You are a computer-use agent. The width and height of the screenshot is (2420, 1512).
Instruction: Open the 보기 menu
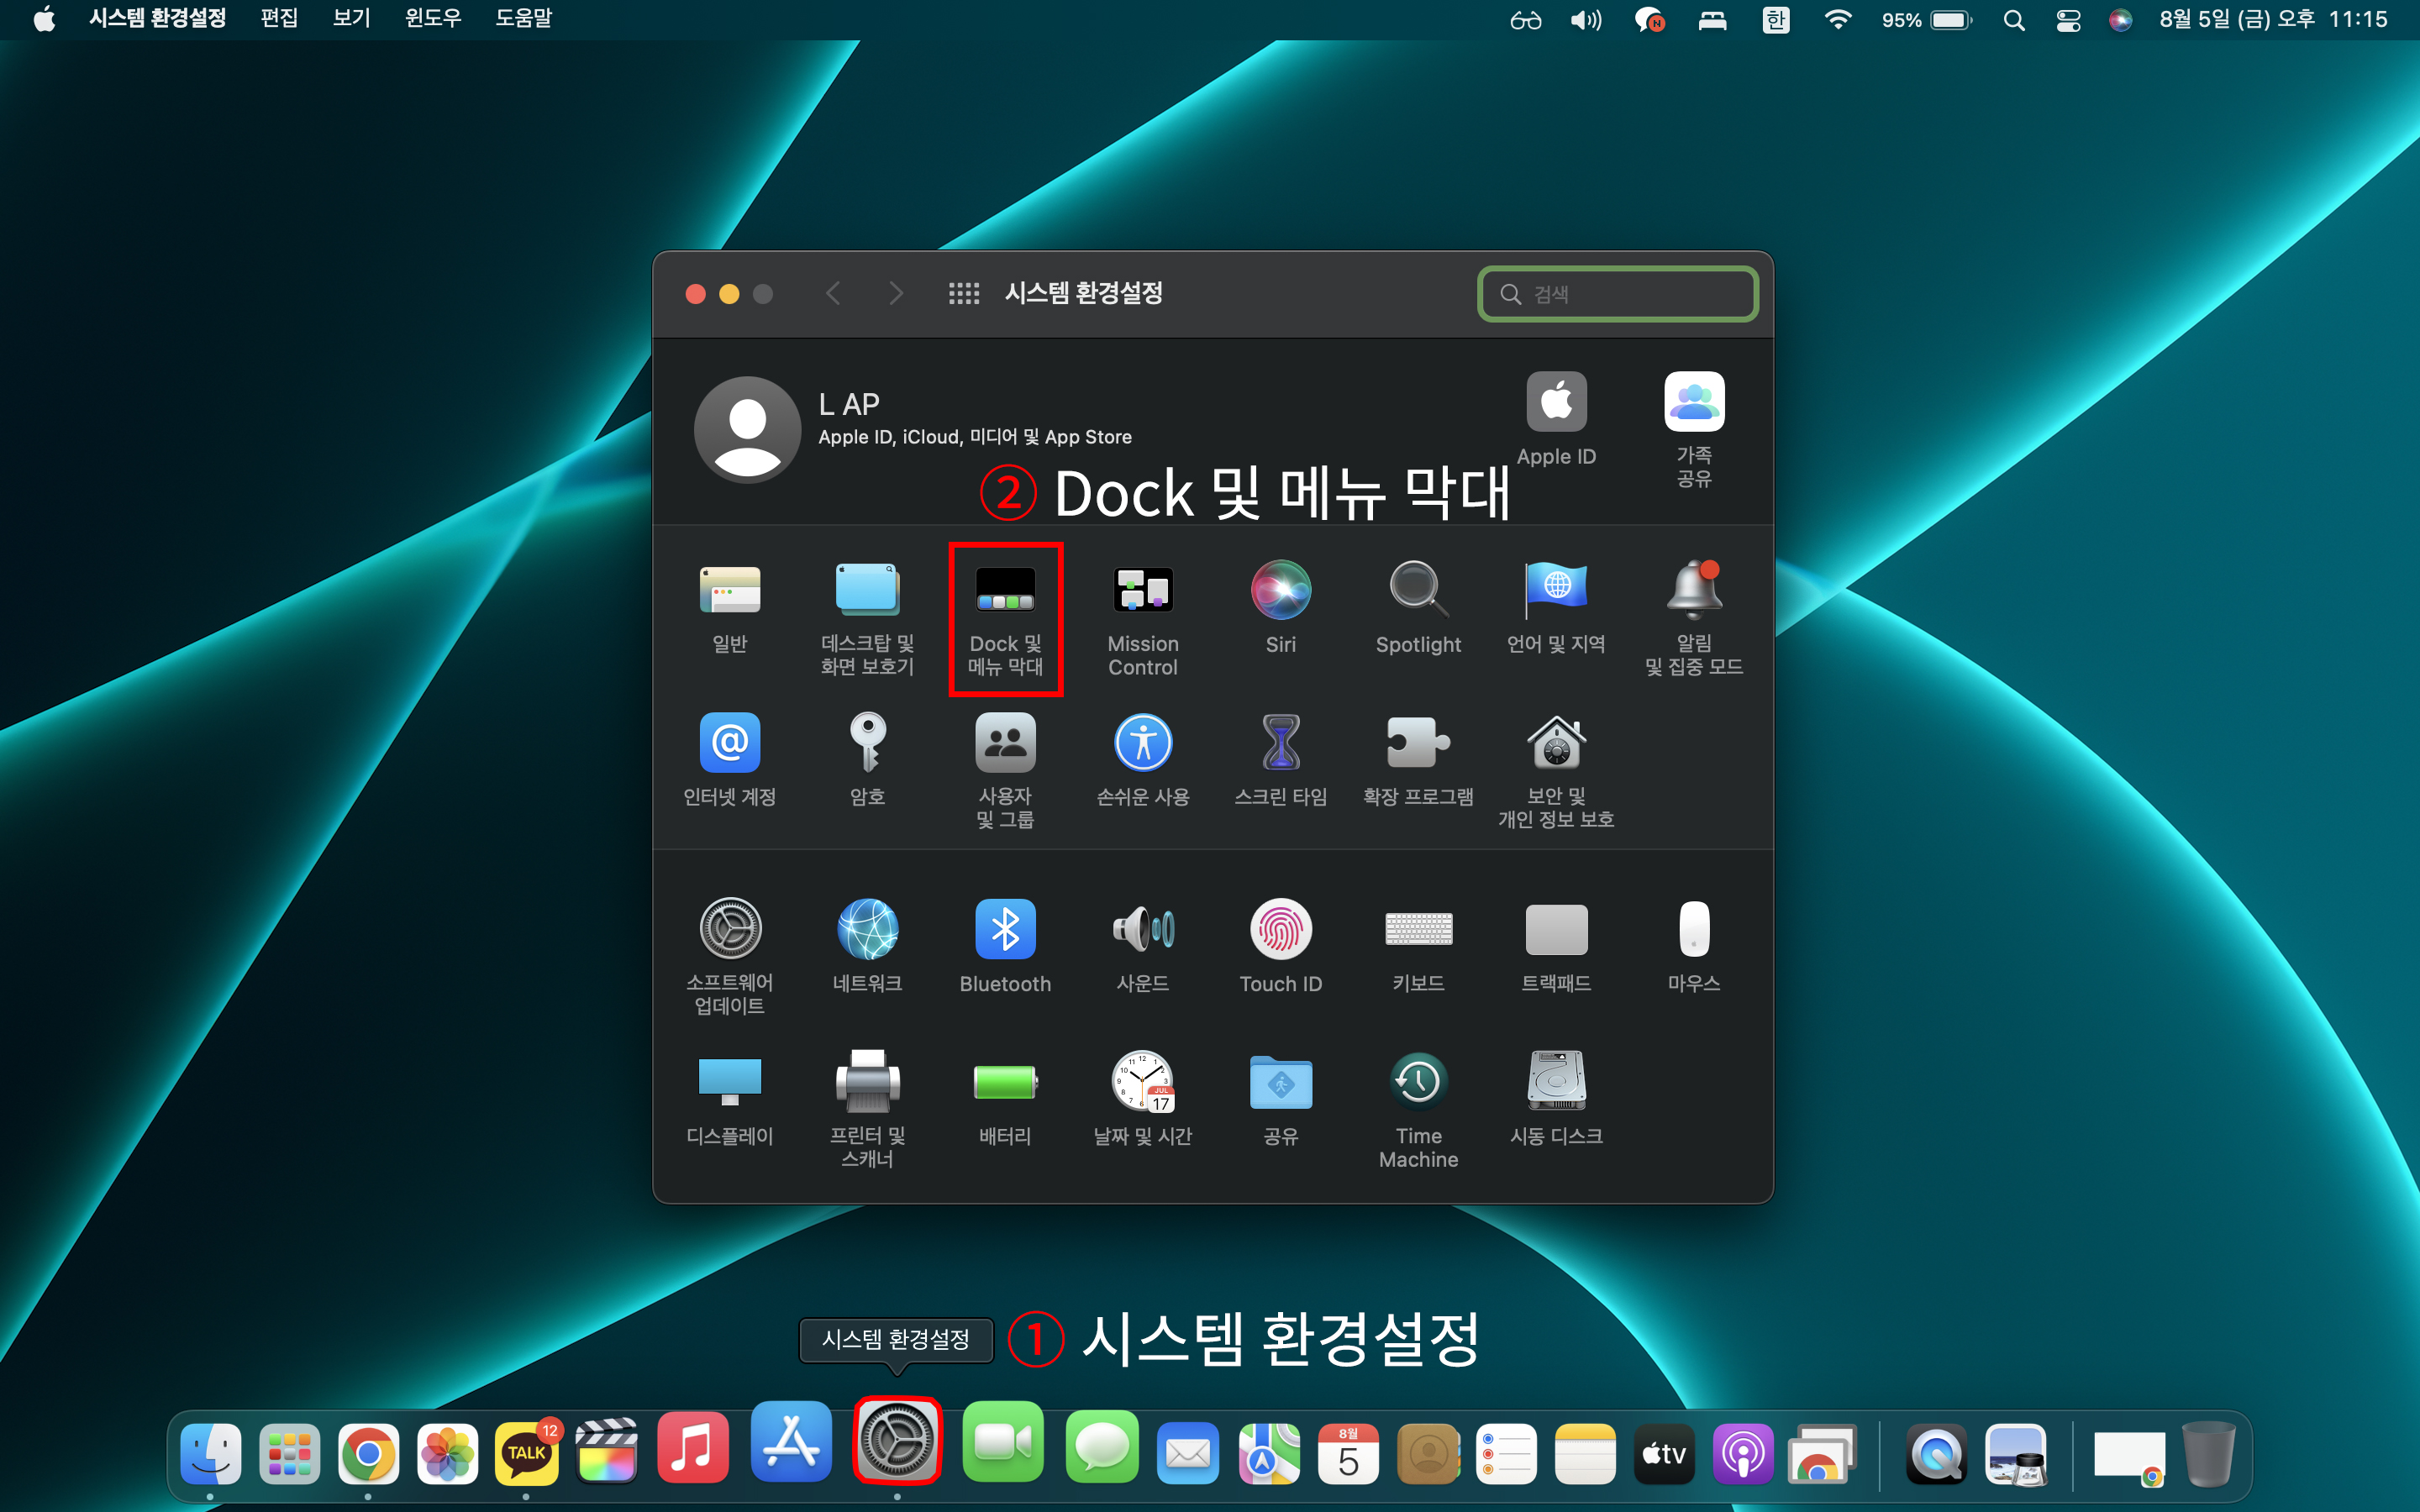tap(351, 19)
